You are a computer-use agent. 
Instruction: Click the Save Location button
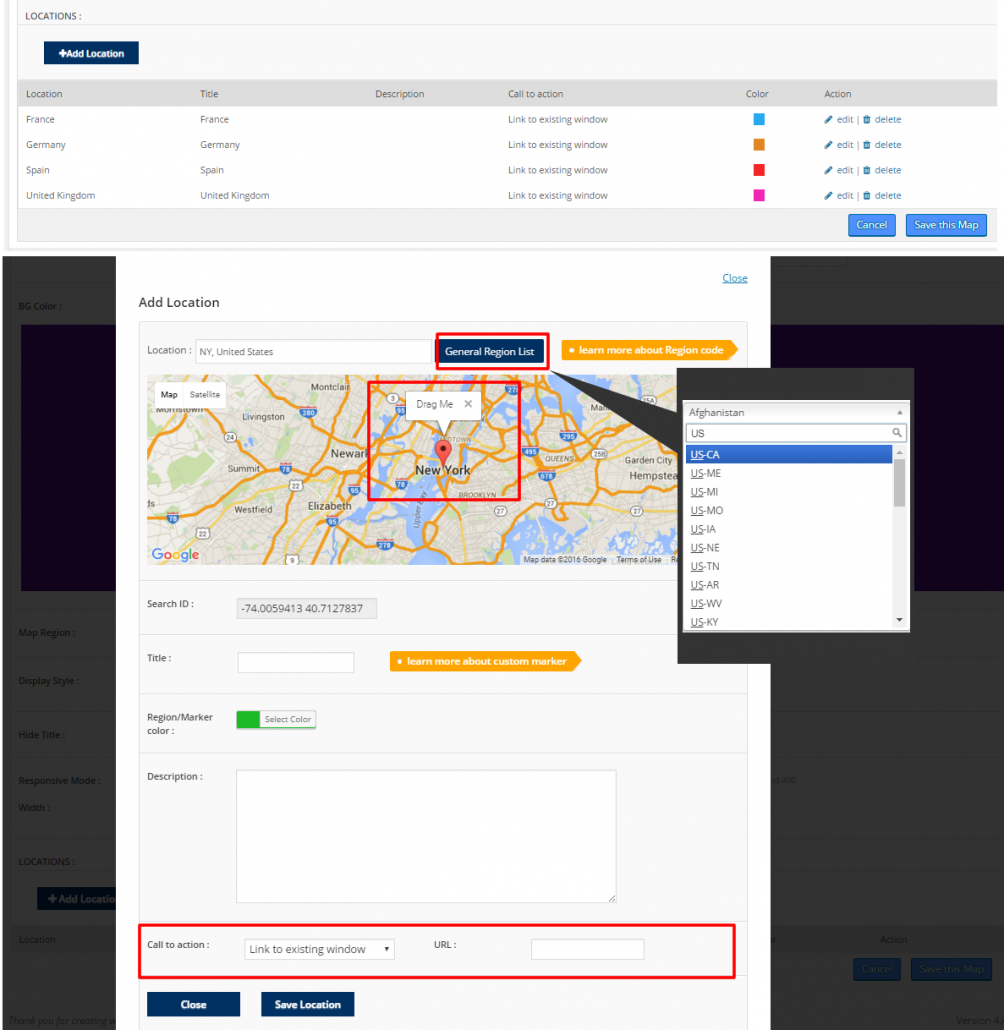(307, 1004)
